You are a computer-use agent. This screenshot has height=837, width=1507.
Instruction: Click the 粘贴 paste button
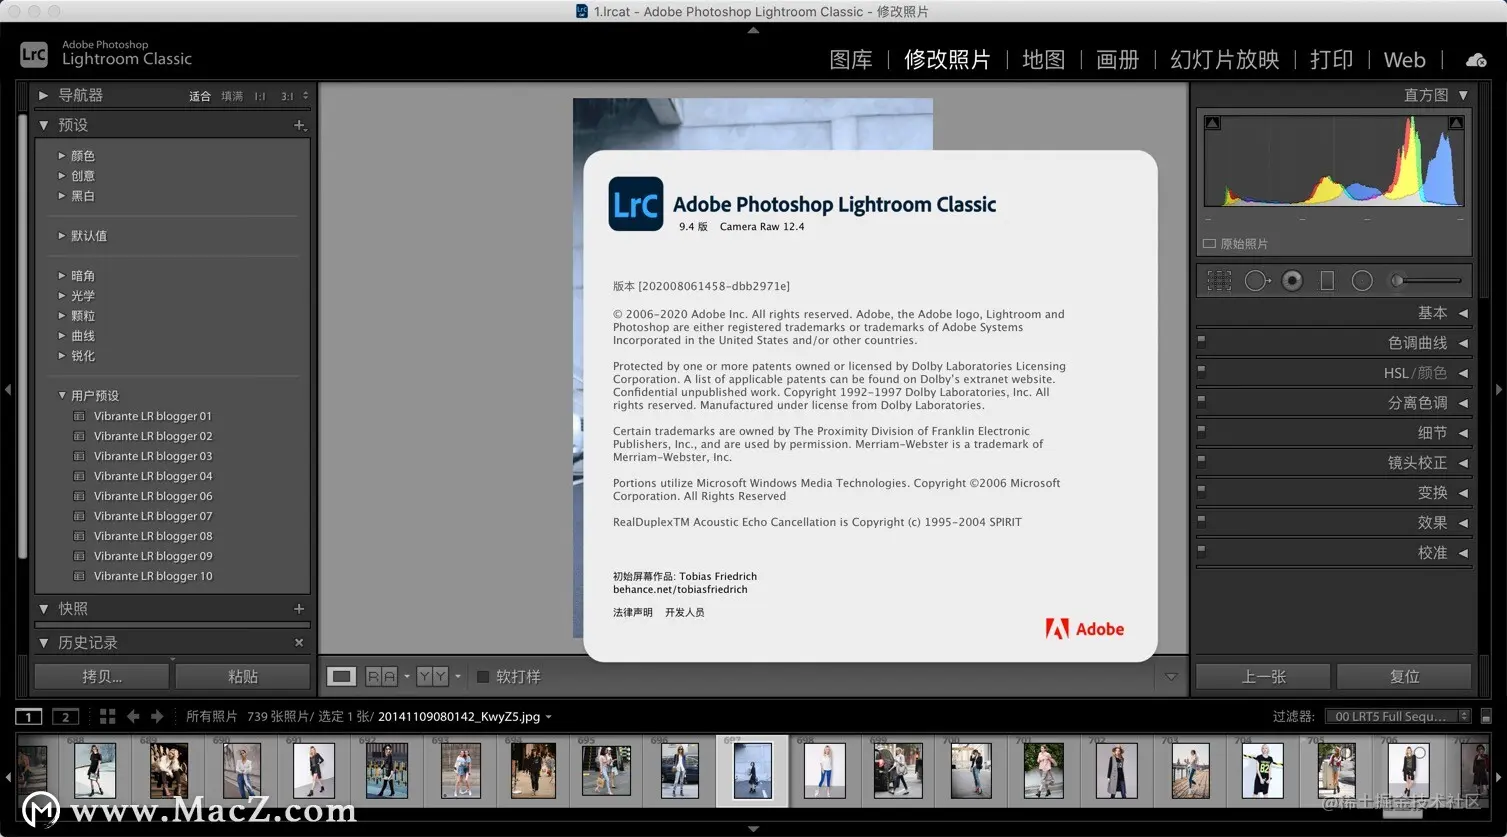pos(243,677)
